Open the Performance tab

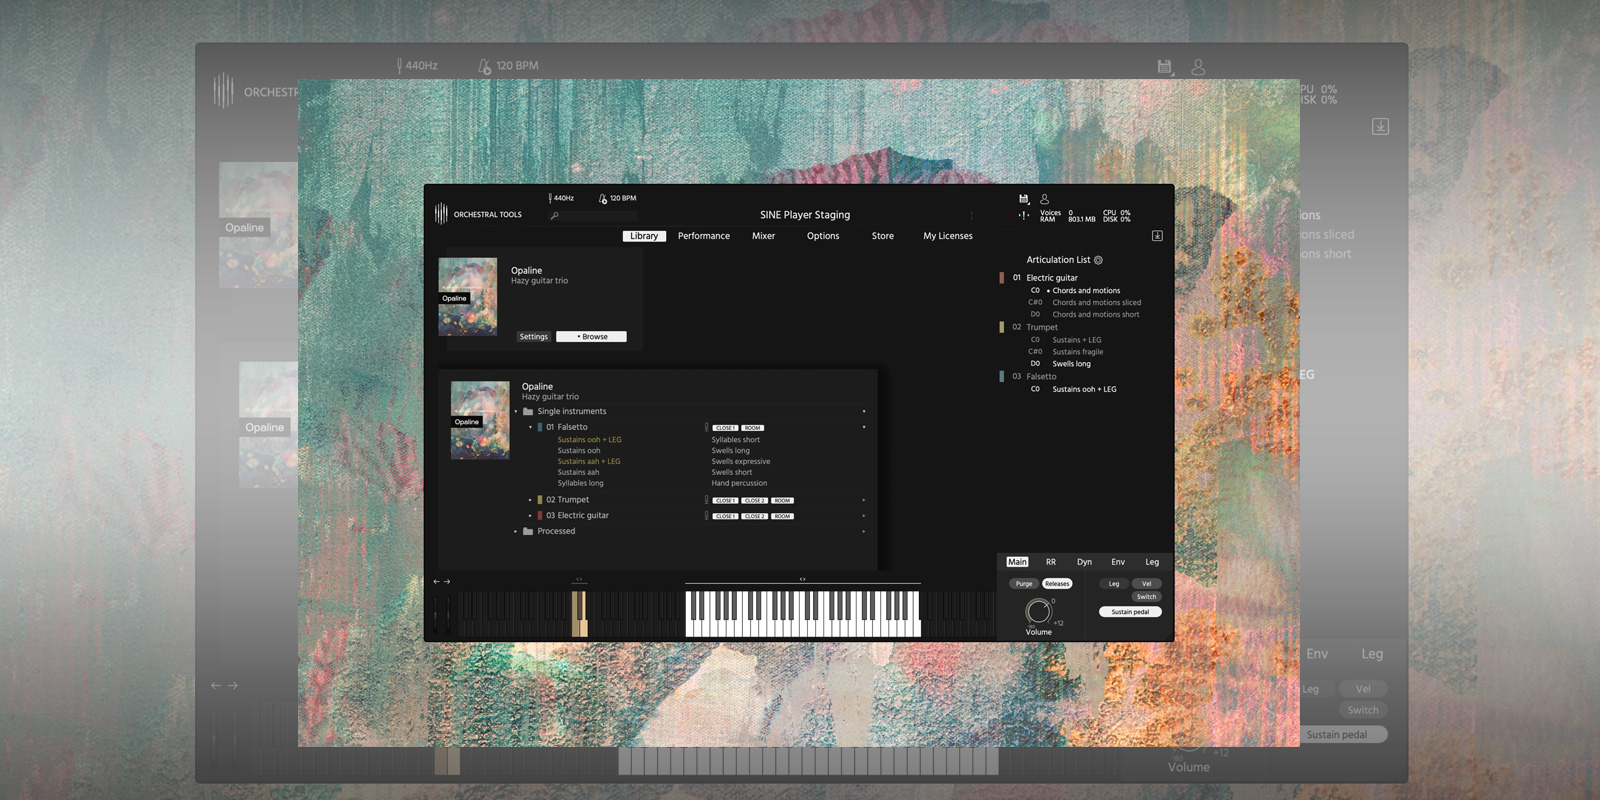click(704, 236)
